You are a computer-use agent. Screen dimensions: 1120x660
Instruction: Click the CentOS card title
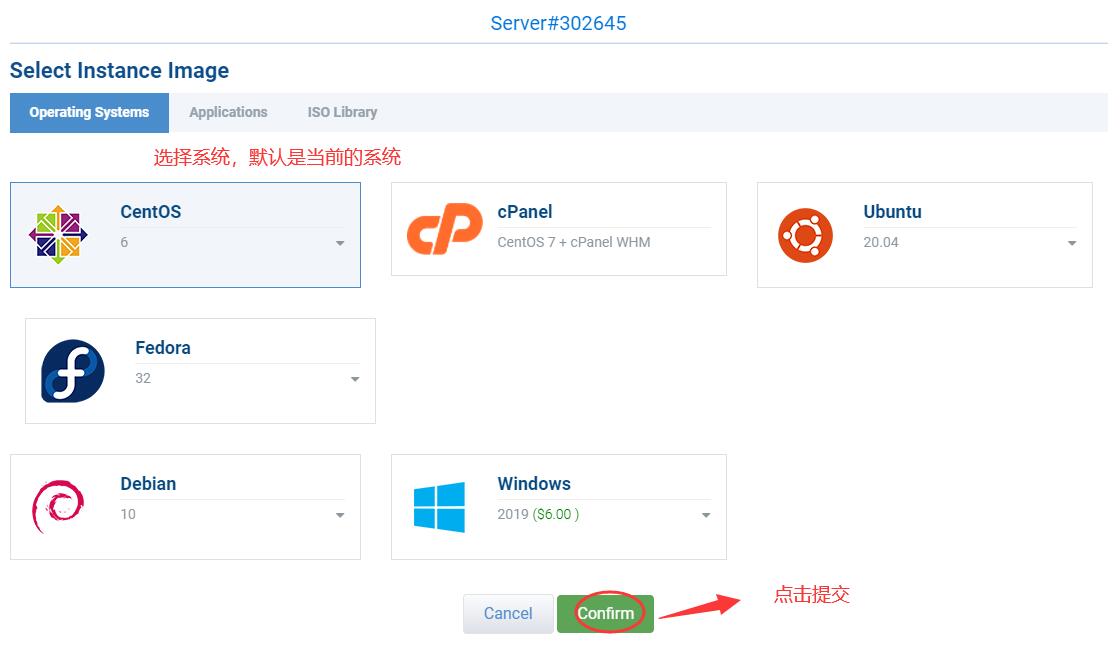[151, 212]
